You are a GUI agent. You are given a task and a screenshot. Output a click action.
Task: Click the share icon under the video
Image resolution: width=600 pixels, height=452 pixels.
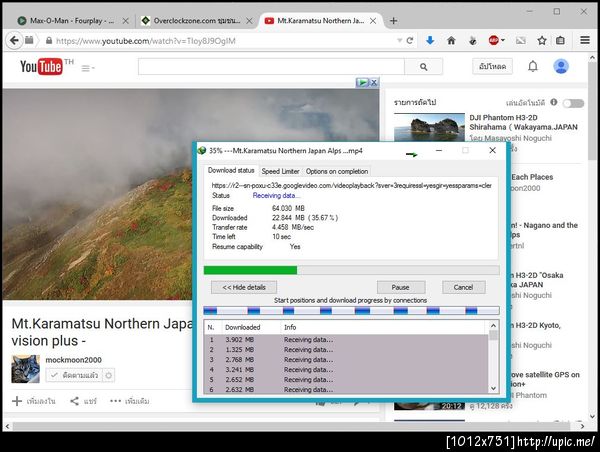74,401
